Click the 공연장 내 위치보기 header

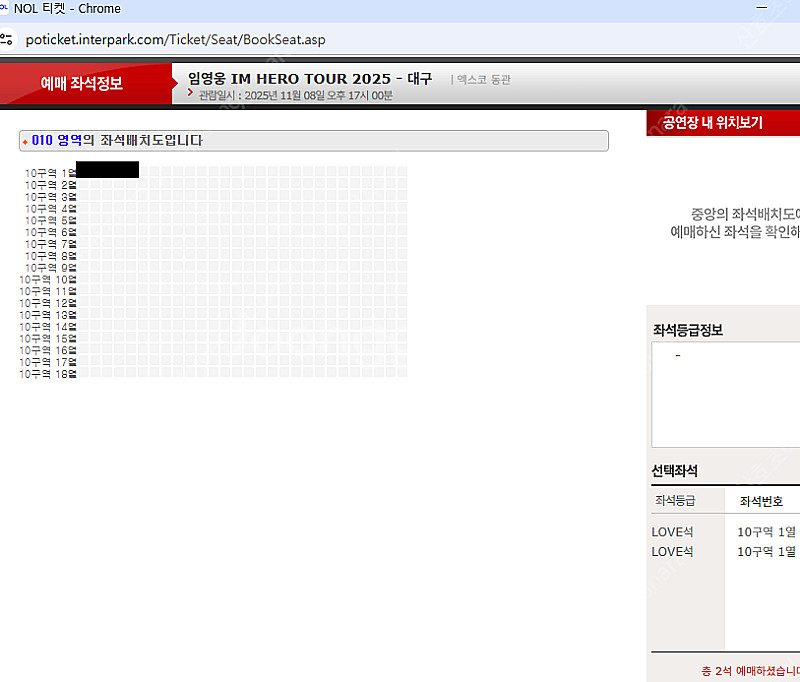(712, 122)
